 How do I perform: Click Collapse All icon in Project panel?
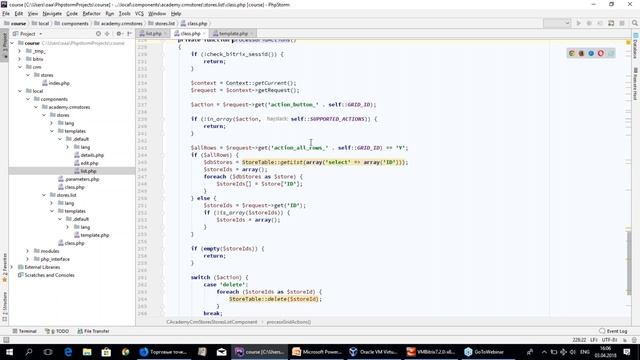107,34
